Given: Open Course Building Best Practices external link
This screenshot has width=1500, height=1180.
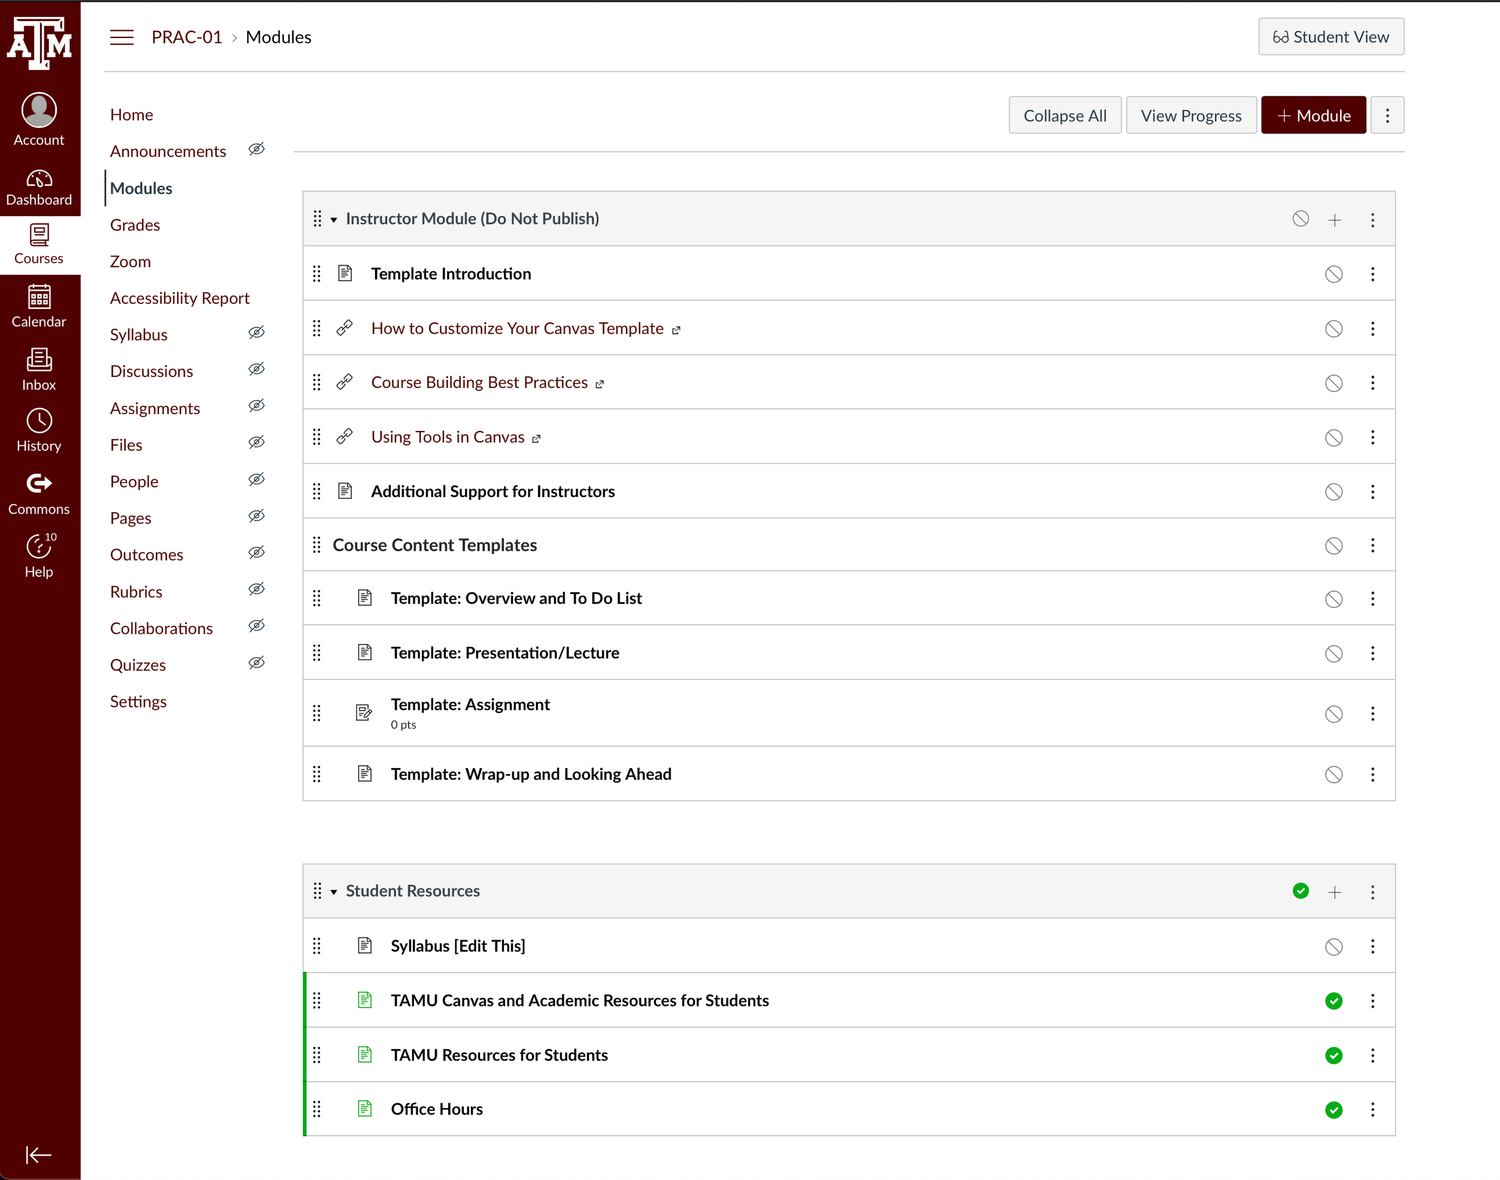Looking at the screenshot, I should (480, 383).
